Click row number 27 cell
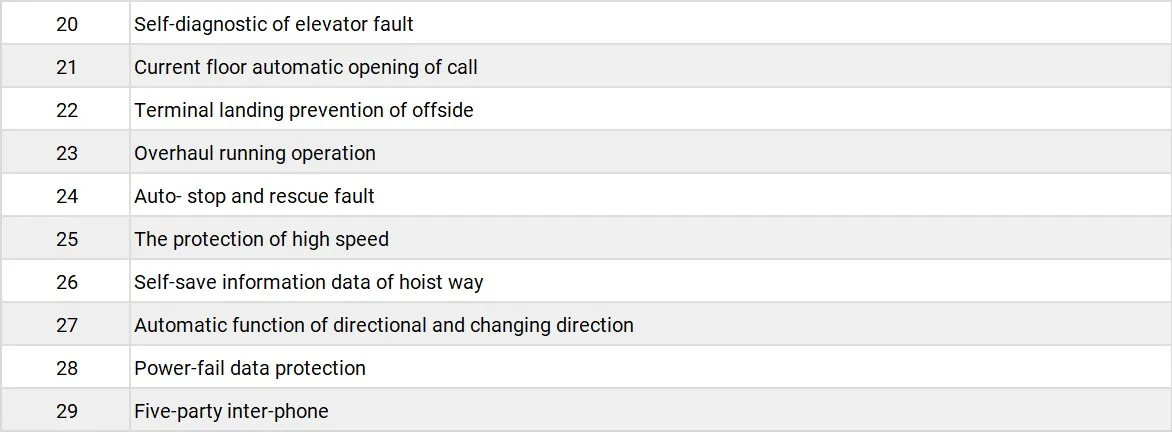Image resolution: width=1172 pixels, height=432 pixels. pyautogui.click(x=67, y=325)
